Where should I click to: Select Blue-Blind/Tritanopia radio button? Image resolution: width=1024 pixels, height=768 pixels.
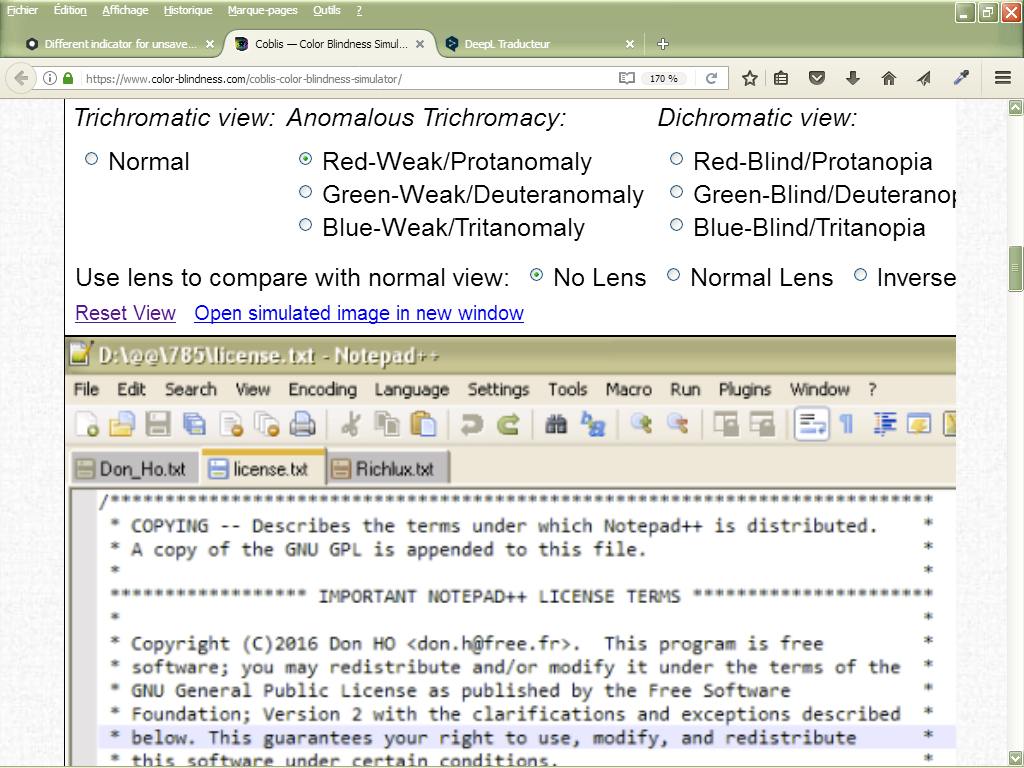click(677, 225)
